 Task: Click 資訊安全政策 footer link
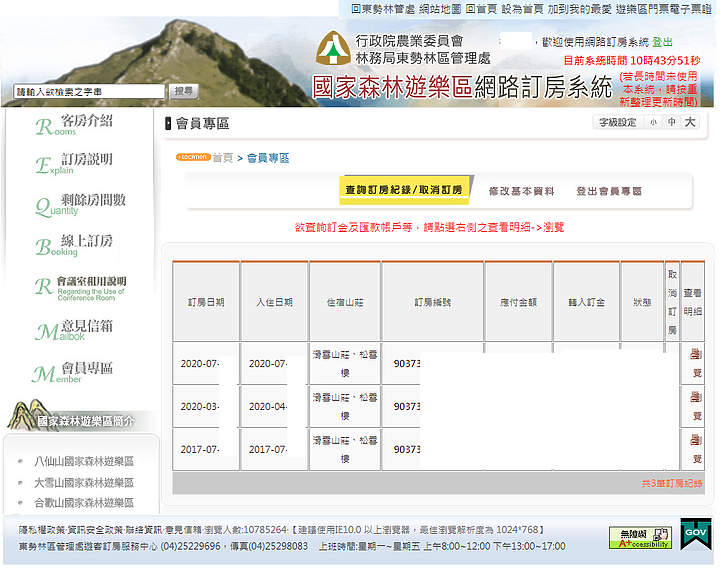[95, 530]
